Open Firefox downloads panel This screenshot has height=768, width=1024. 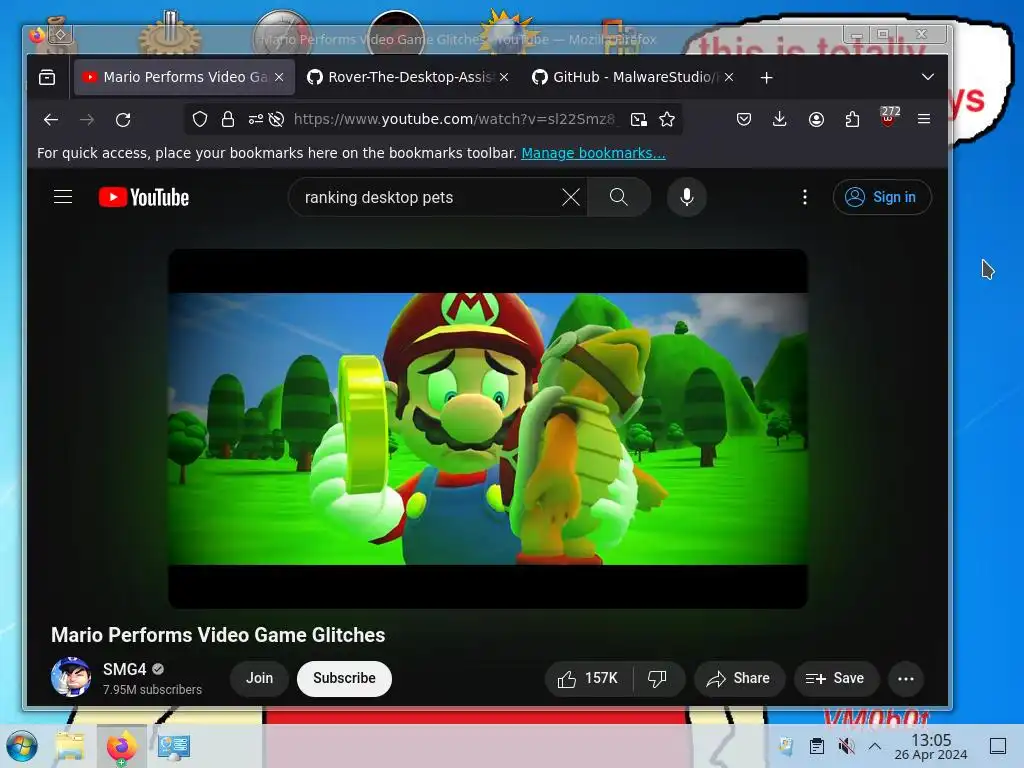tap(780, 119)
